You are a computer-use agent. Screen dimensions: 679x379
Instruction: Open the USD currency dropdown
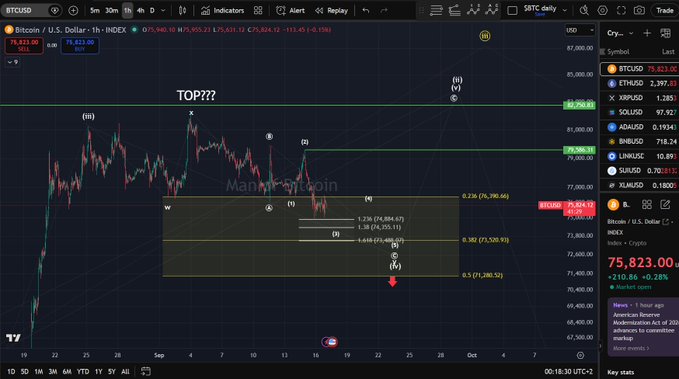(580, 30)
